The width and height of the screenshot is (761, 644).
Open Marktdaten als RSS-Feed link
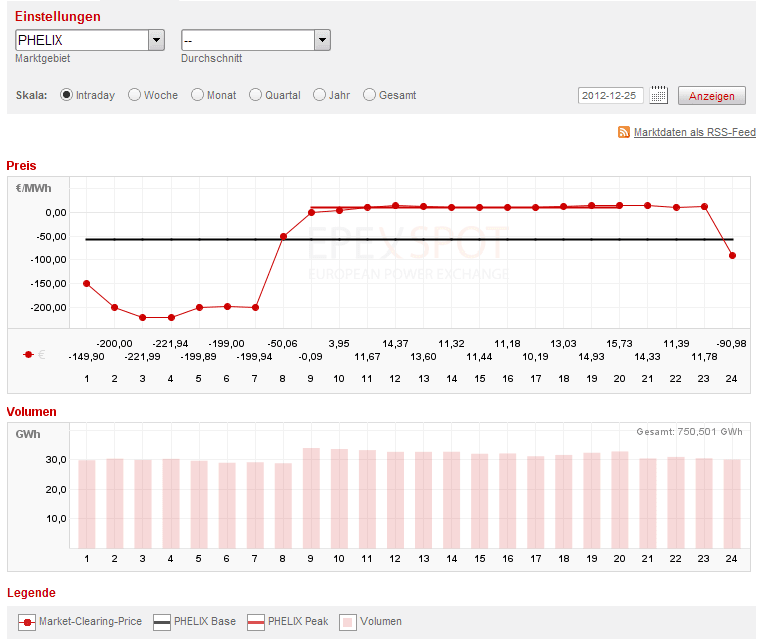coord(695,132)
